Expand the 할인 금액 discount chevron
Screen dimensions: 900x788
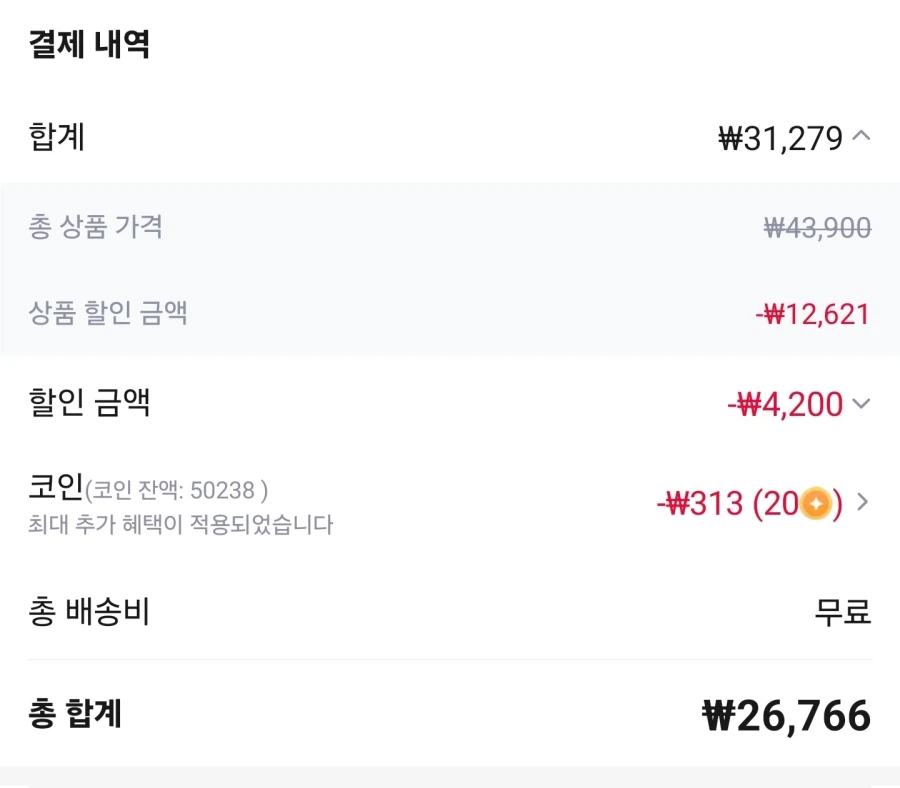pyautogui.click(x=861, y=405)
